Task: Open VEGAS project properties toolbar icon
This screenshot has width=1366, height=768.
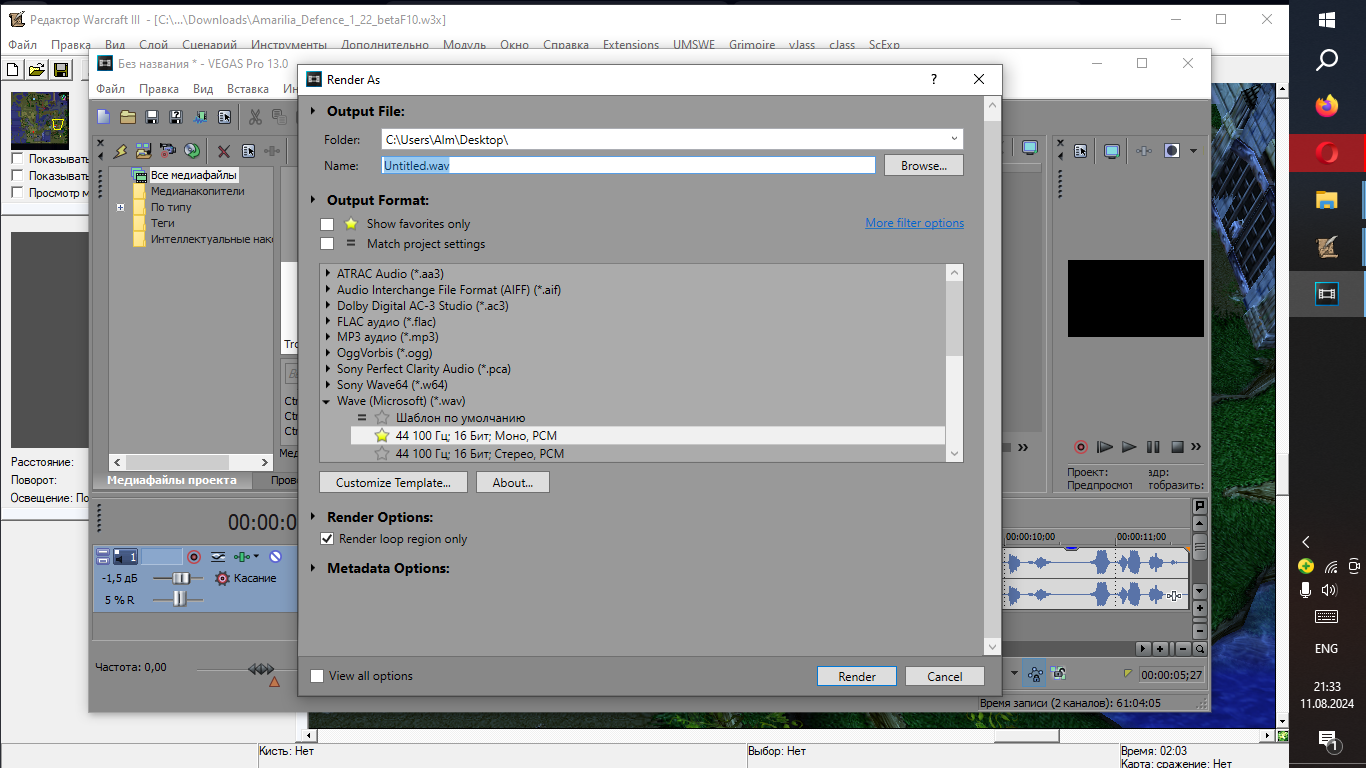Action: [x=225, y=118]
